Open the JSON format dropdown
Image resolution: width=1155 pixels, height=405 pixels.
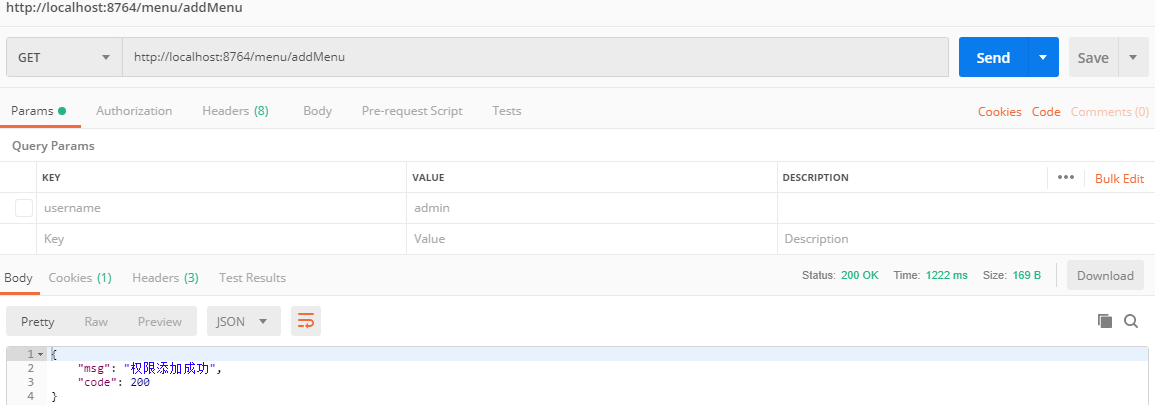point(243,321)
